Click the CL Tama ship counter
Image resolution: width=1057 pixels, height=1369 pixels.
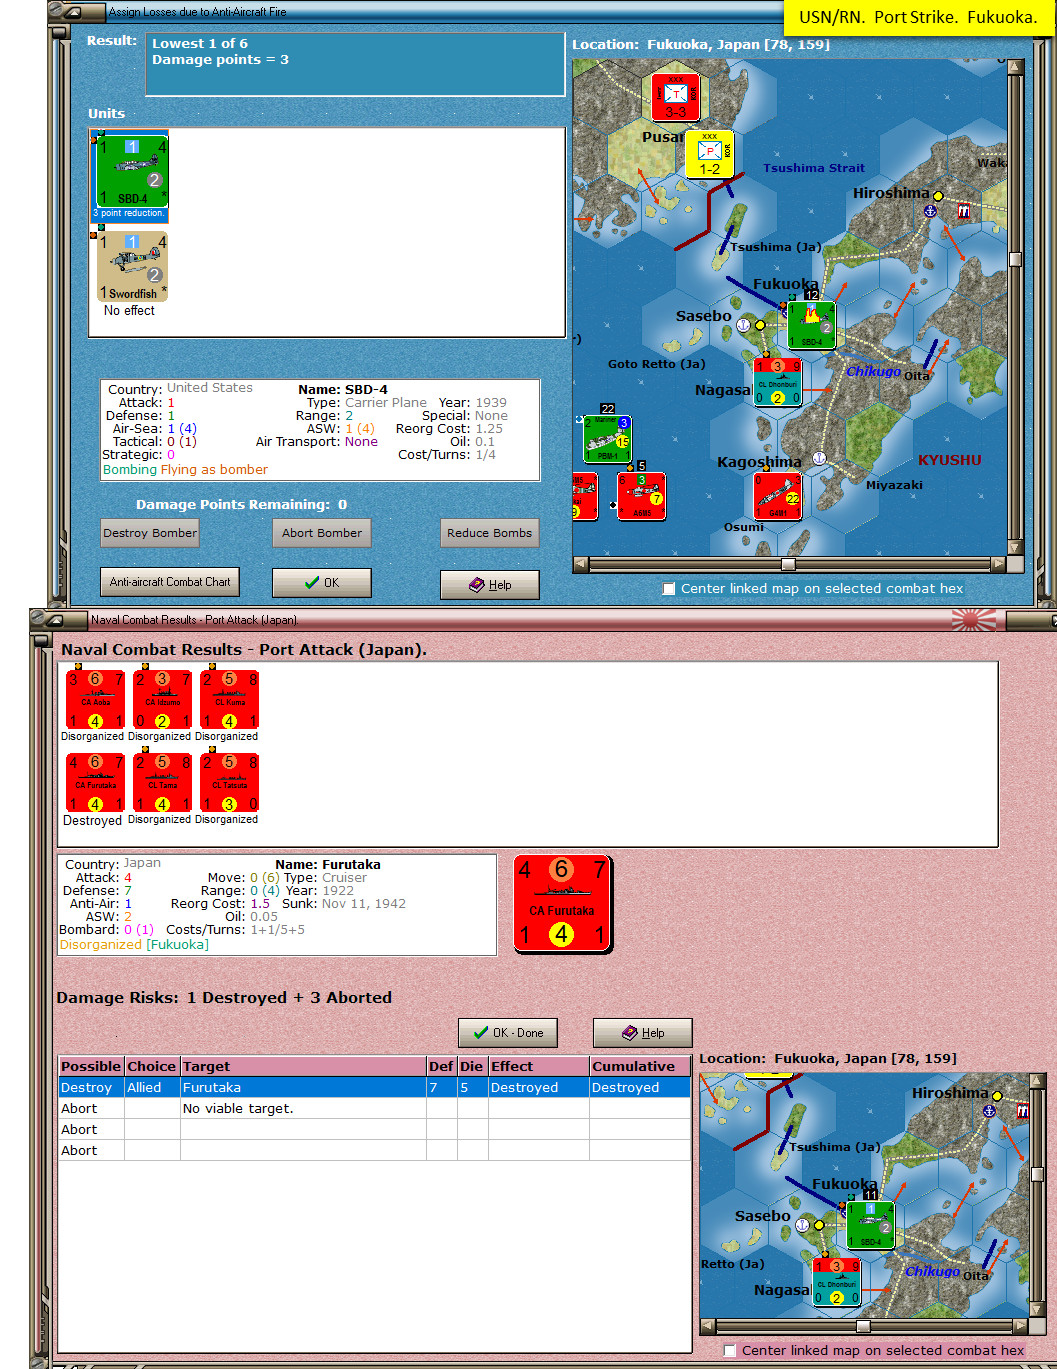click(x=162, y=783)
